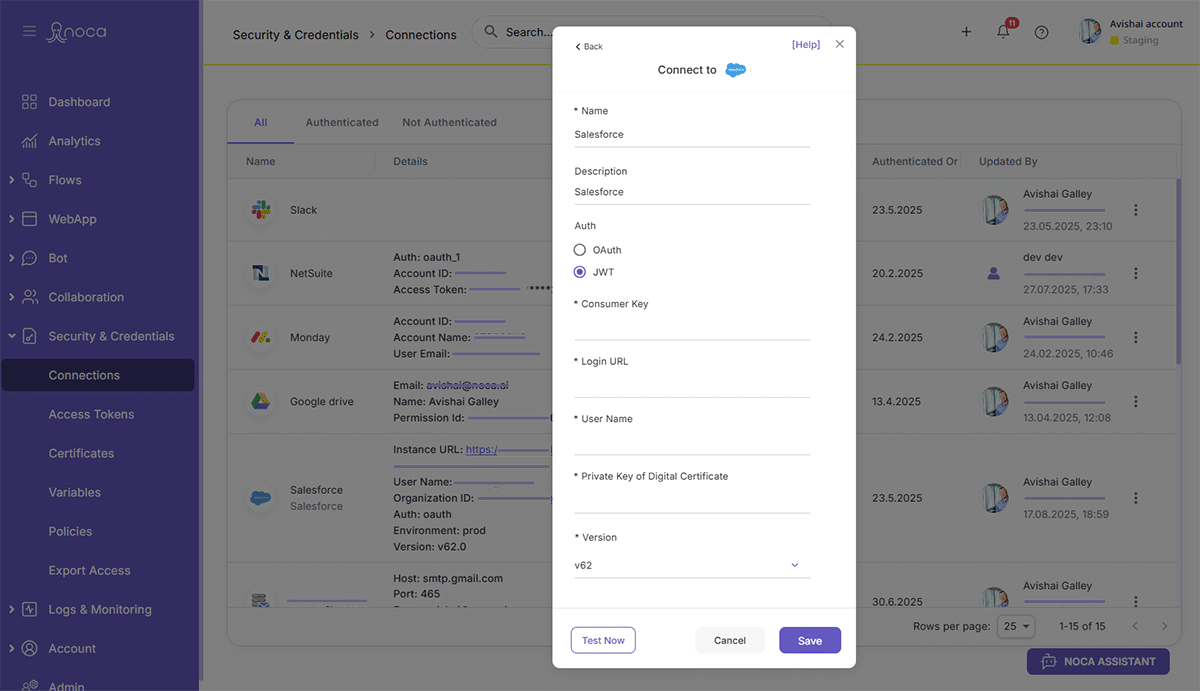Viewport: 1200px width, 691px height.
Task: Click the Save button
Action: point(809,640)
